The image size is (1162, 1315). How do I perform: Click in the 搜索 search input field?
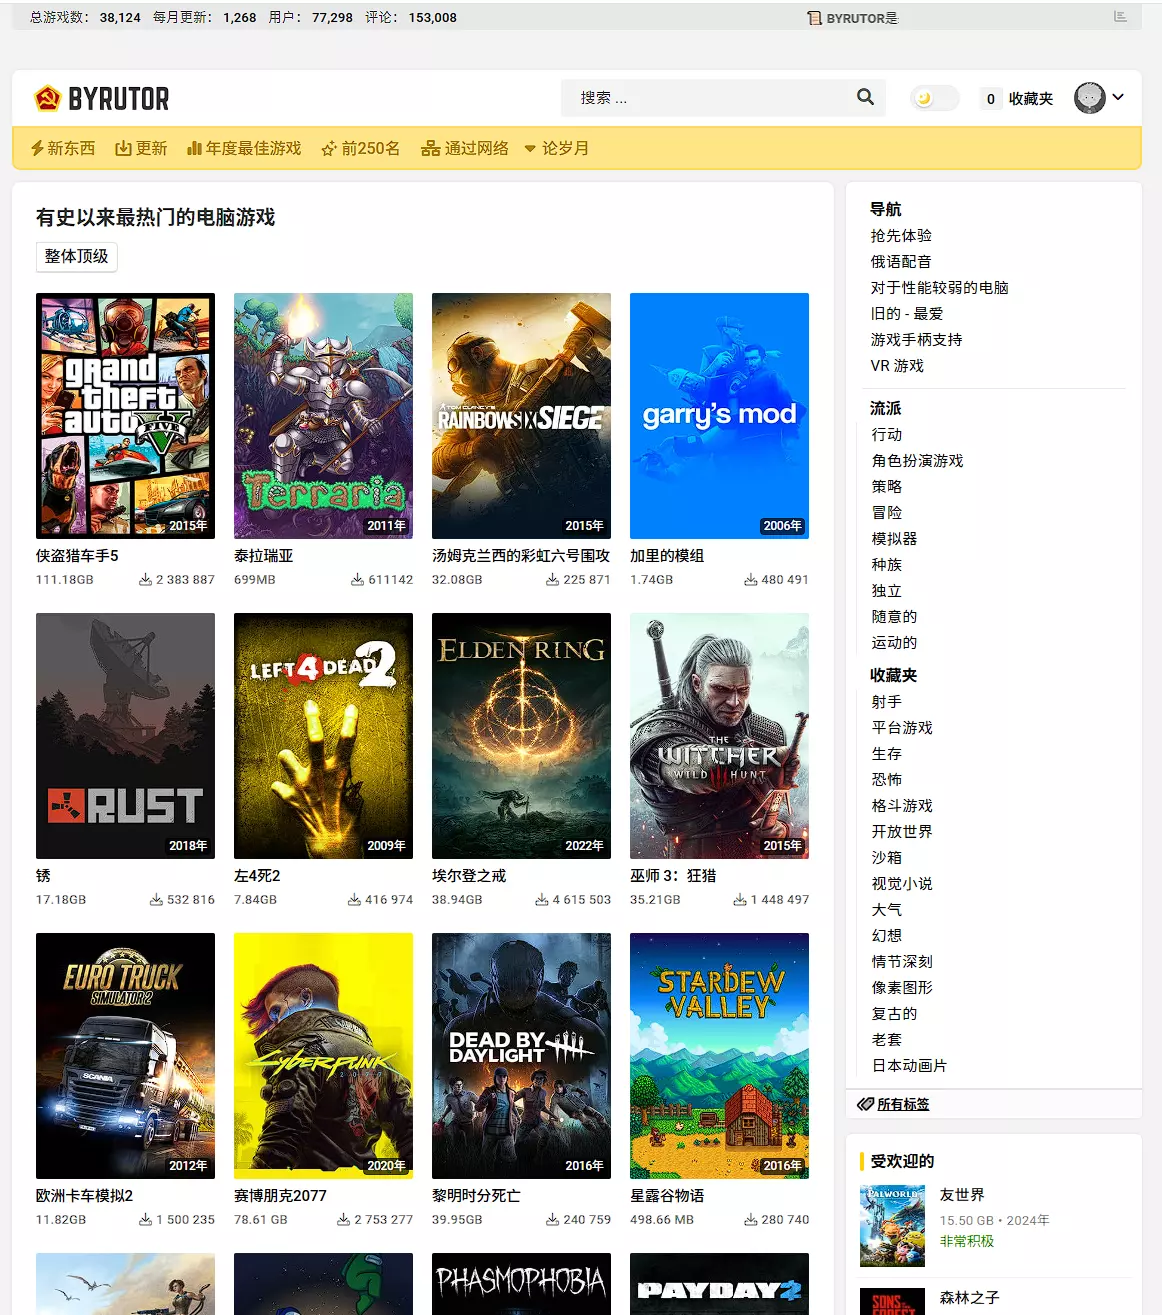click(x=705, y=98)
